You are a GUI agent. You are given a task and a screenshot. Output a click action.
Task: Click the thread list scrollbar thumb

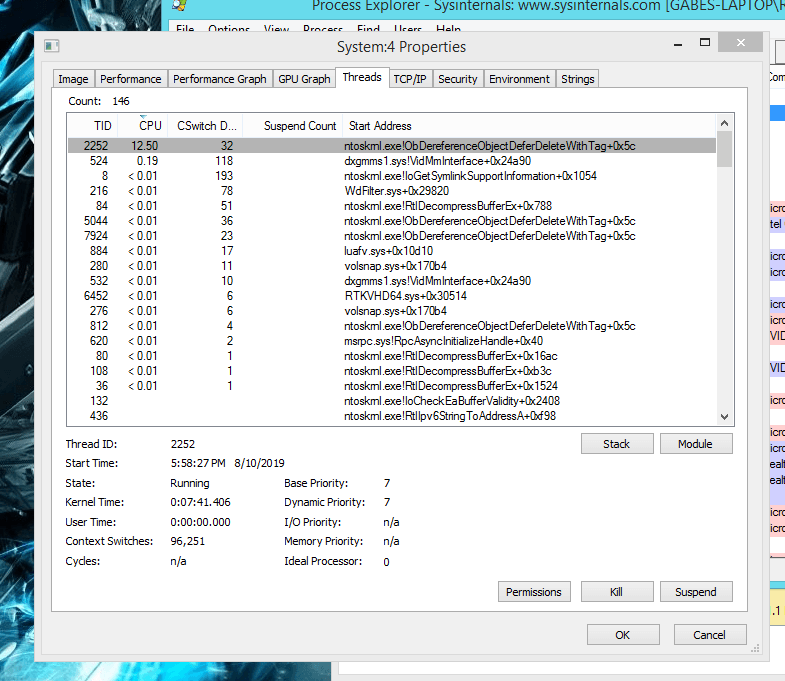point(724,149)
